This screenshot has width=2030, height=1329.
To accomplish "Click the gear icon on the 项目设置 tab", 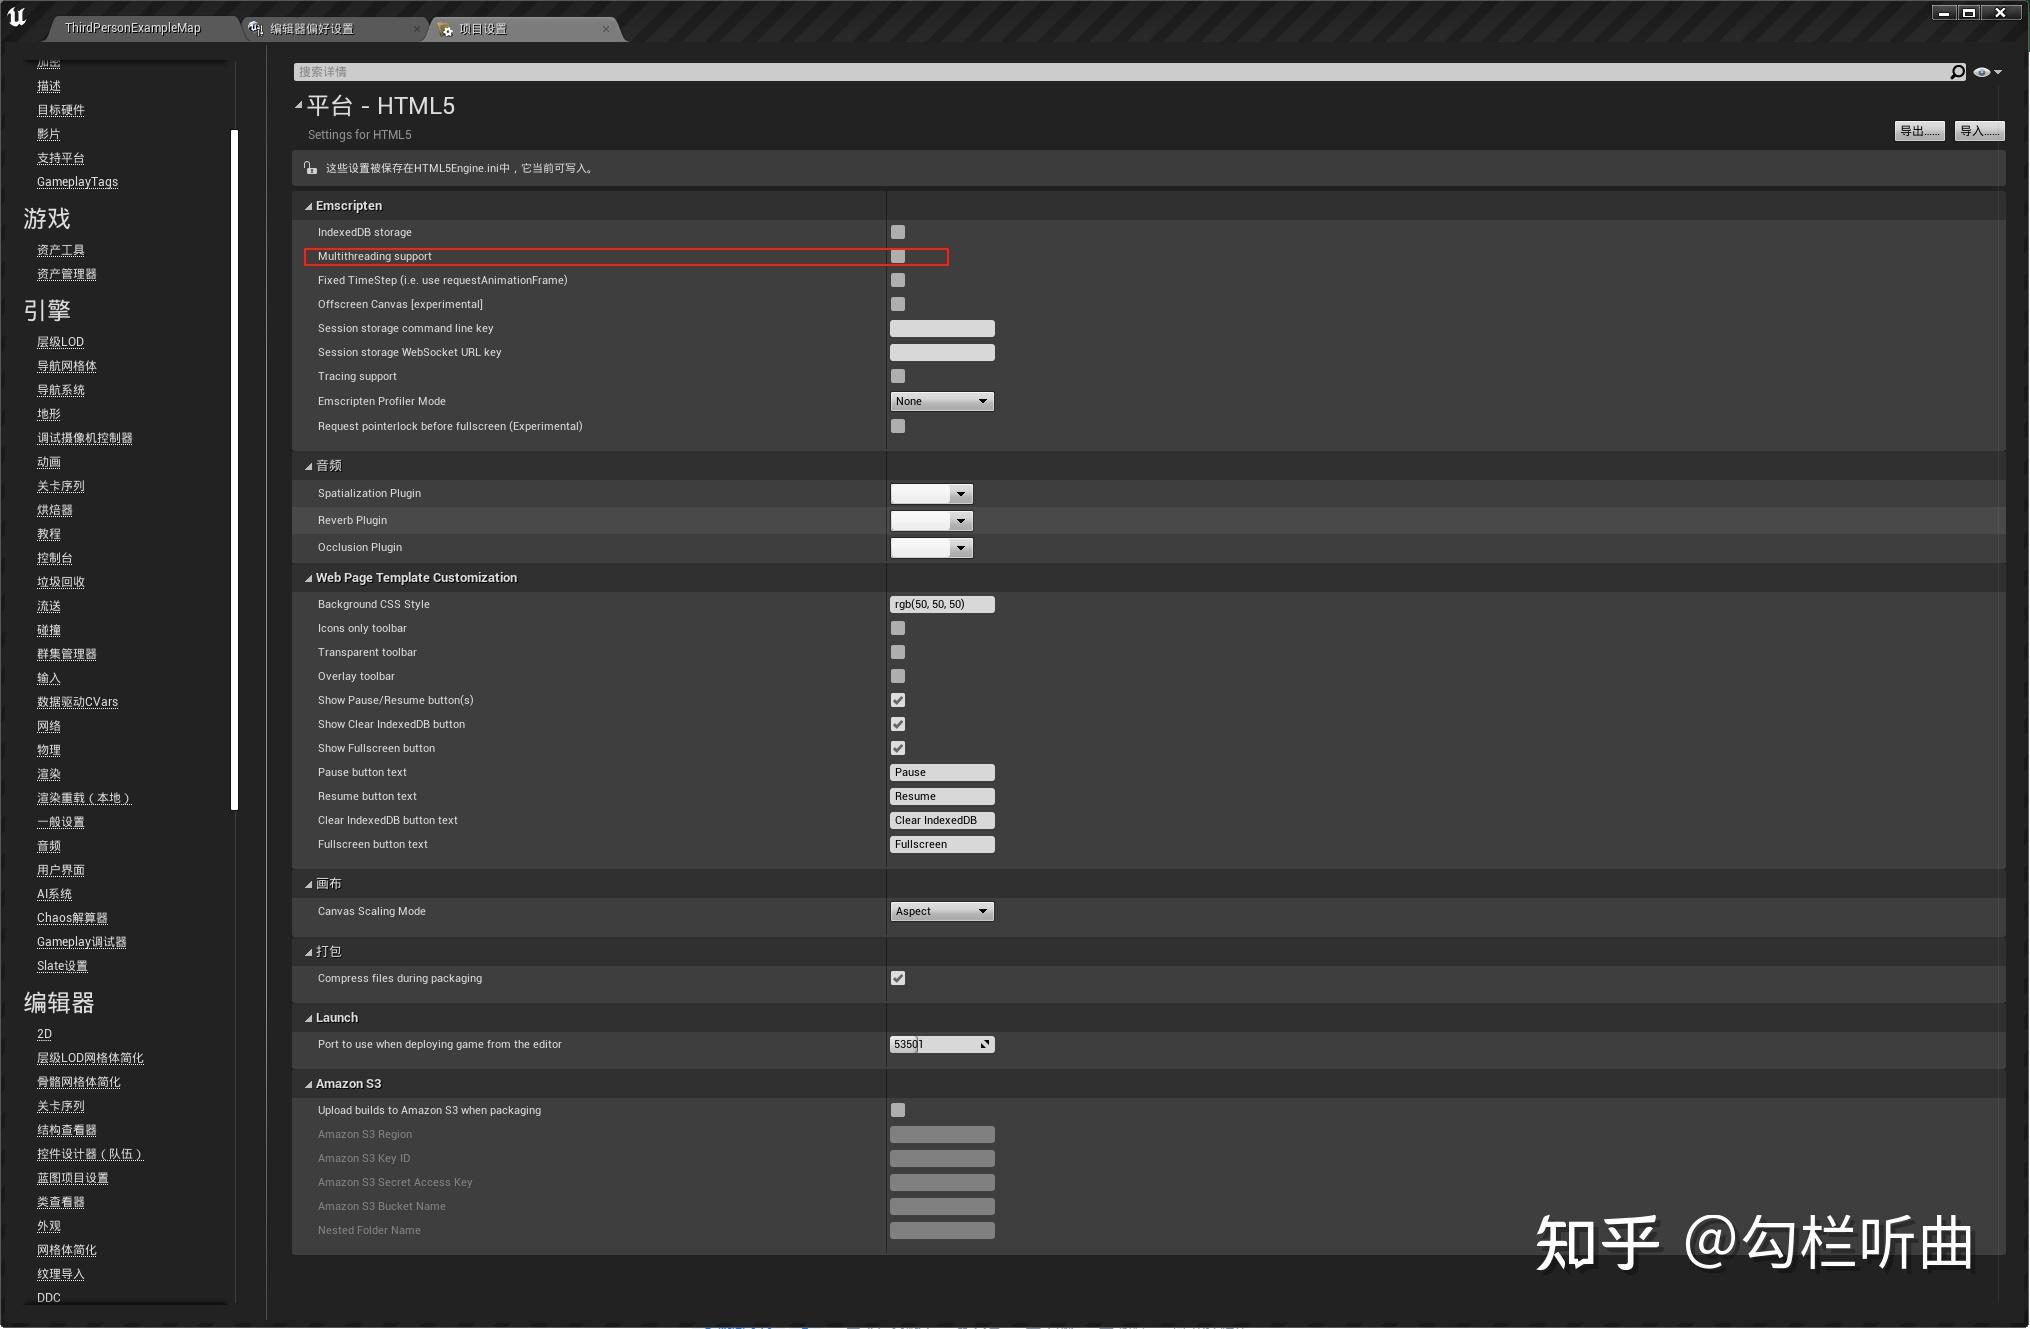I will tap(446, 28).
